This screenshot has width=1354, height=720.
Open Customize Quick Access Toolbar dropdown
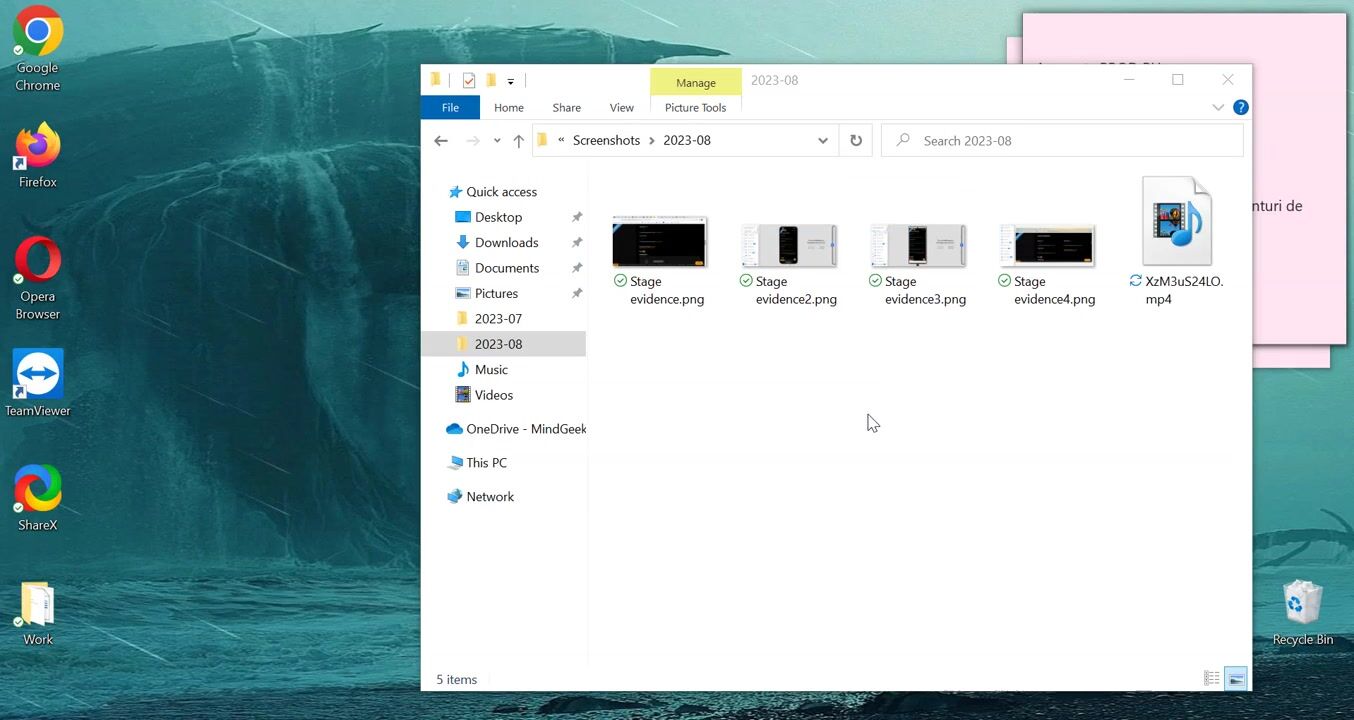510,81
